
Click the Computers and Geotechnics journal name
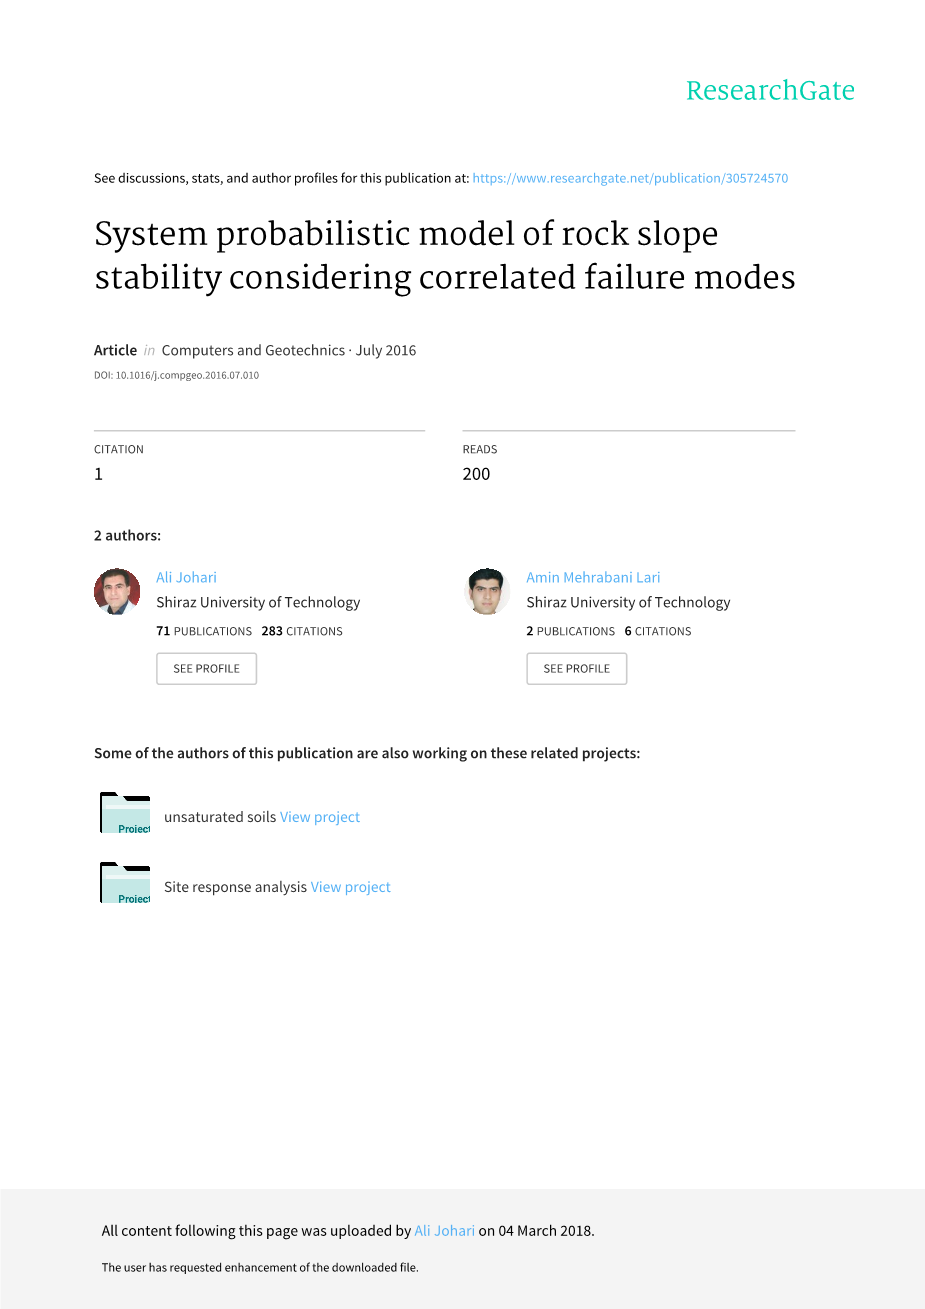(x=253, y=350)
